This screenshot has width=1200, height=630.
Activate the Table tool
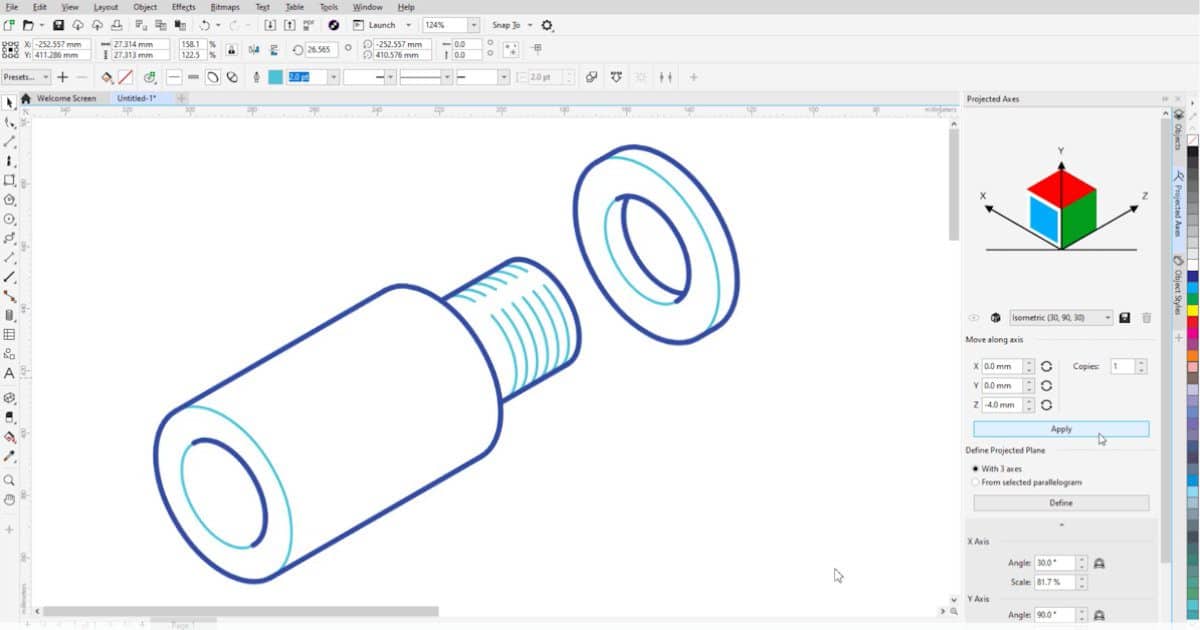(x=9, y=335)
